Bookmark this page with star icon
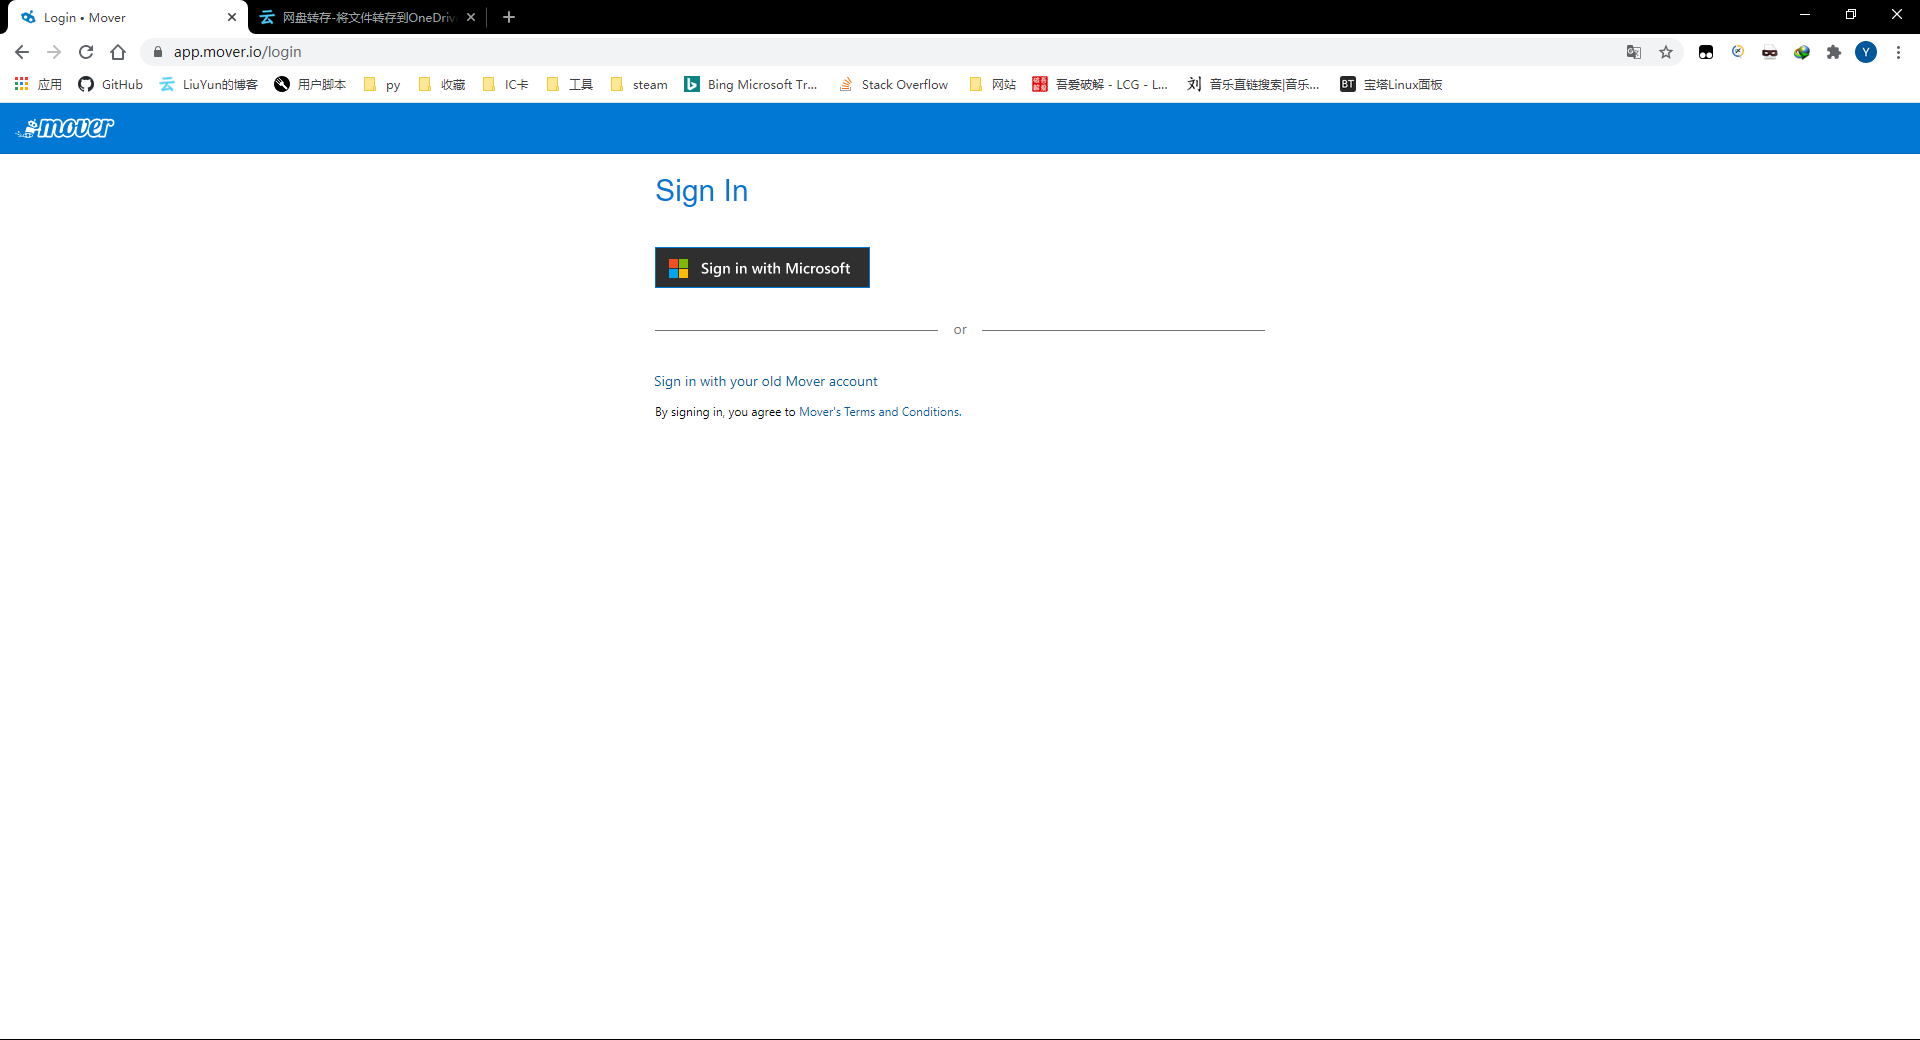The image size is (1920, 1040). point(1666,52)
